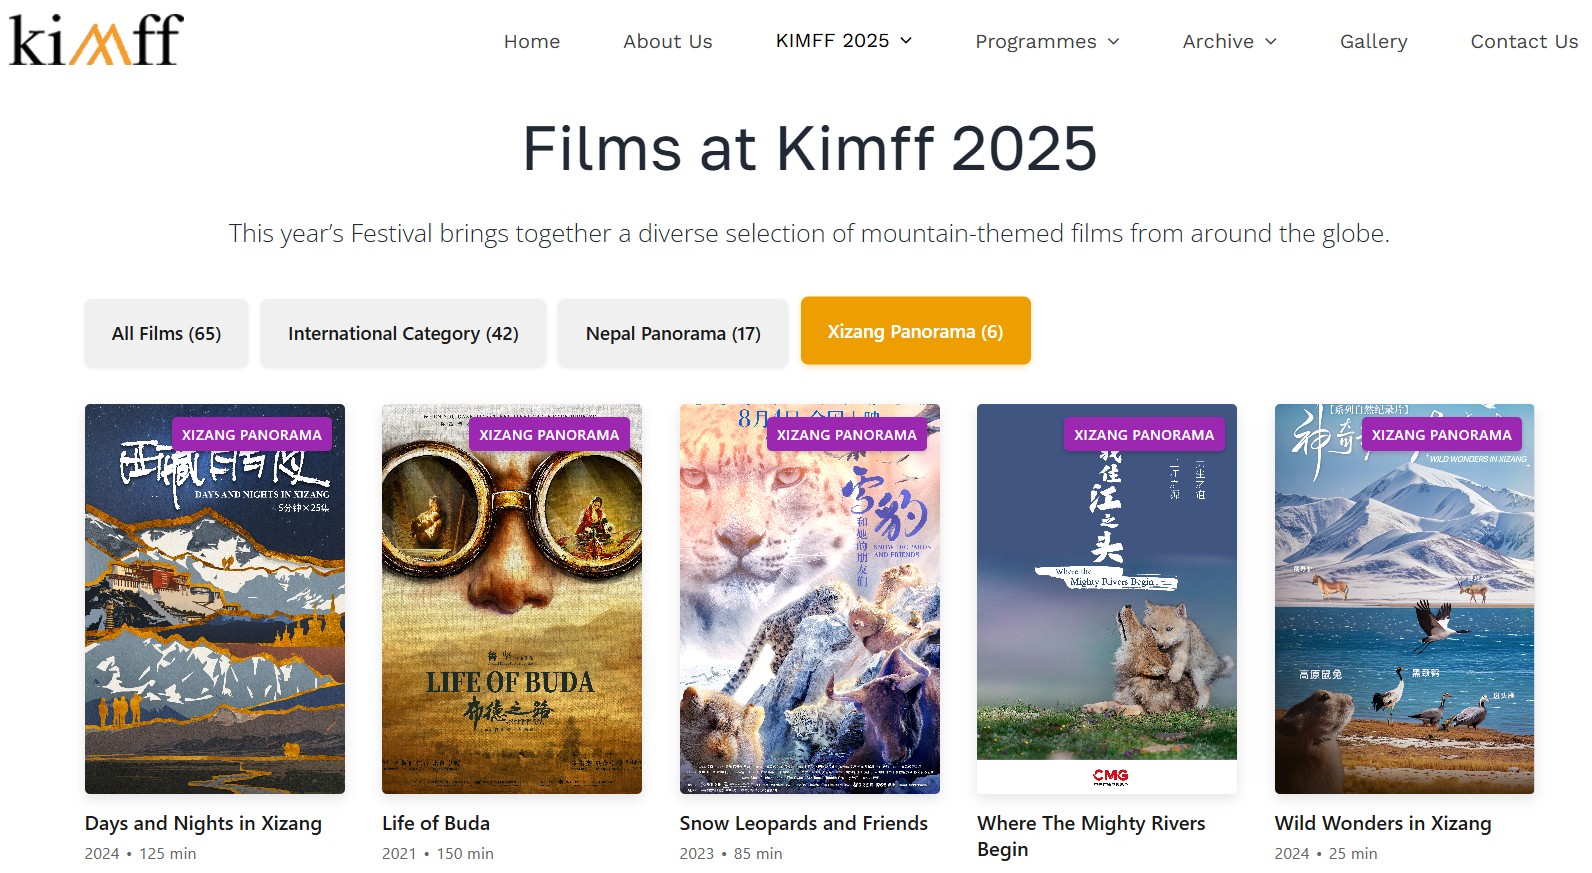Click the festival description subtitle text
Viewport: 1592px width, 873px height.
[x=809, y=233]
